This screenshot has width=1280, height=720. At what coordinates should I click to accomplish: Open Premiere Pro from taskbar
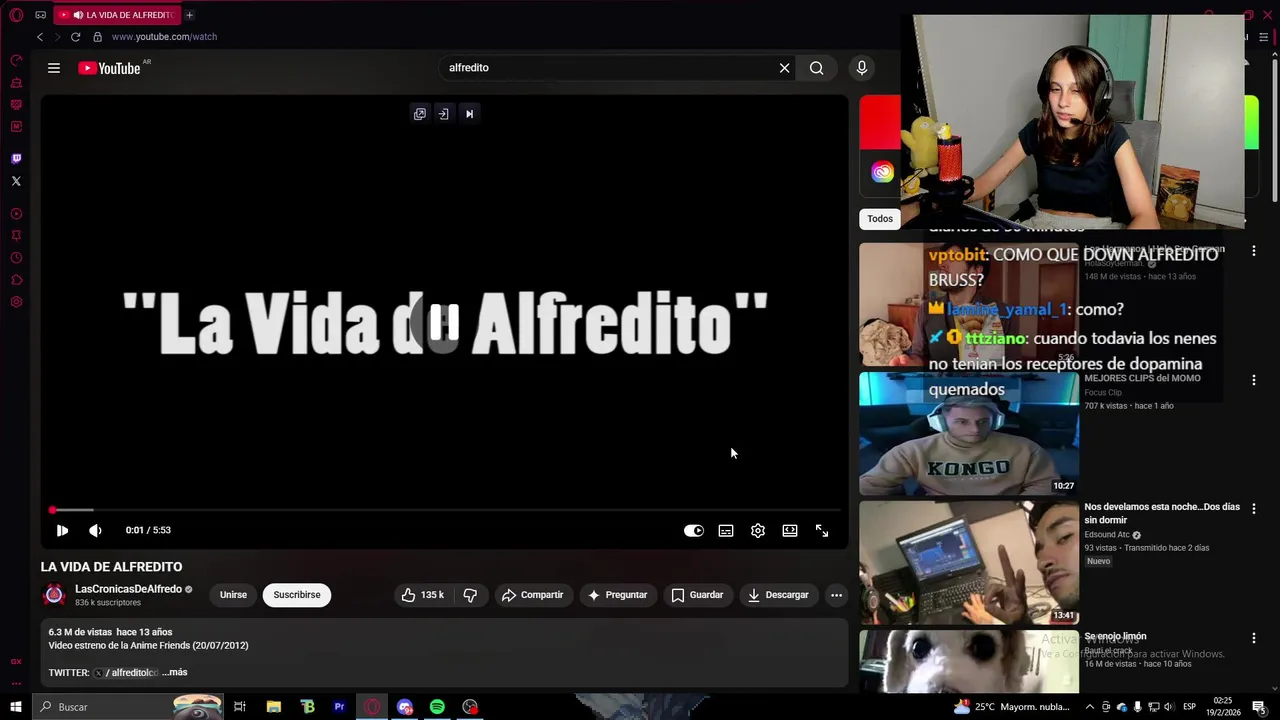(340, 707)
